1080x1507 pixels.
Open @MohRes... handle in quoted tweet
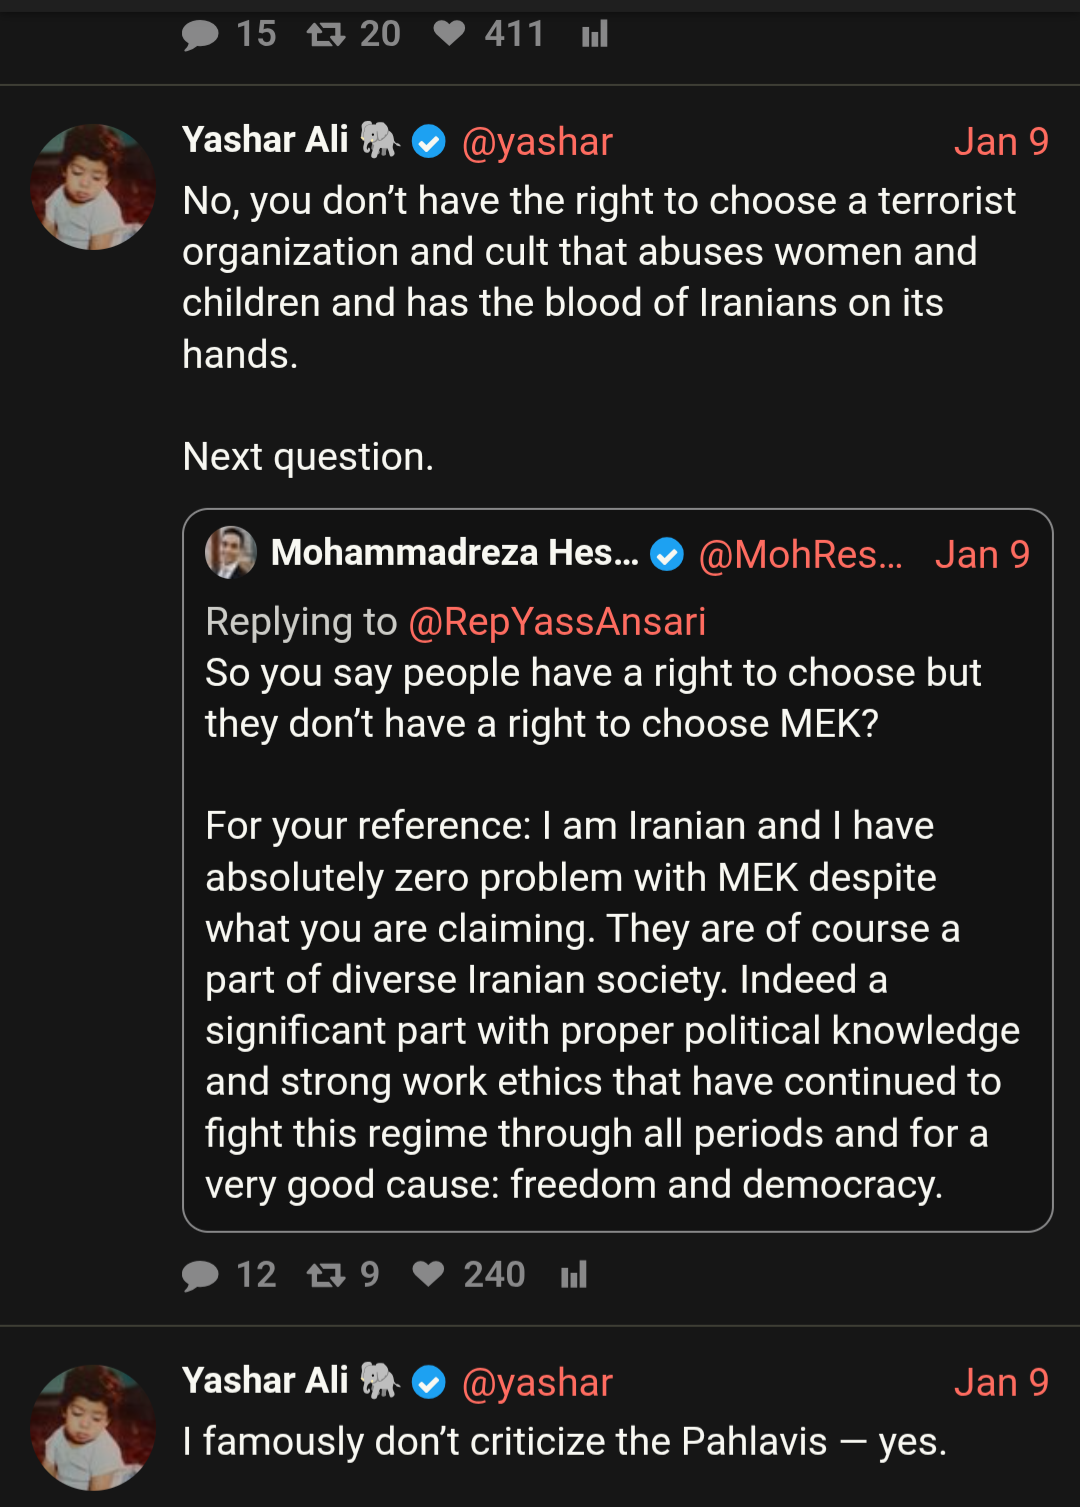click(800, 554)
